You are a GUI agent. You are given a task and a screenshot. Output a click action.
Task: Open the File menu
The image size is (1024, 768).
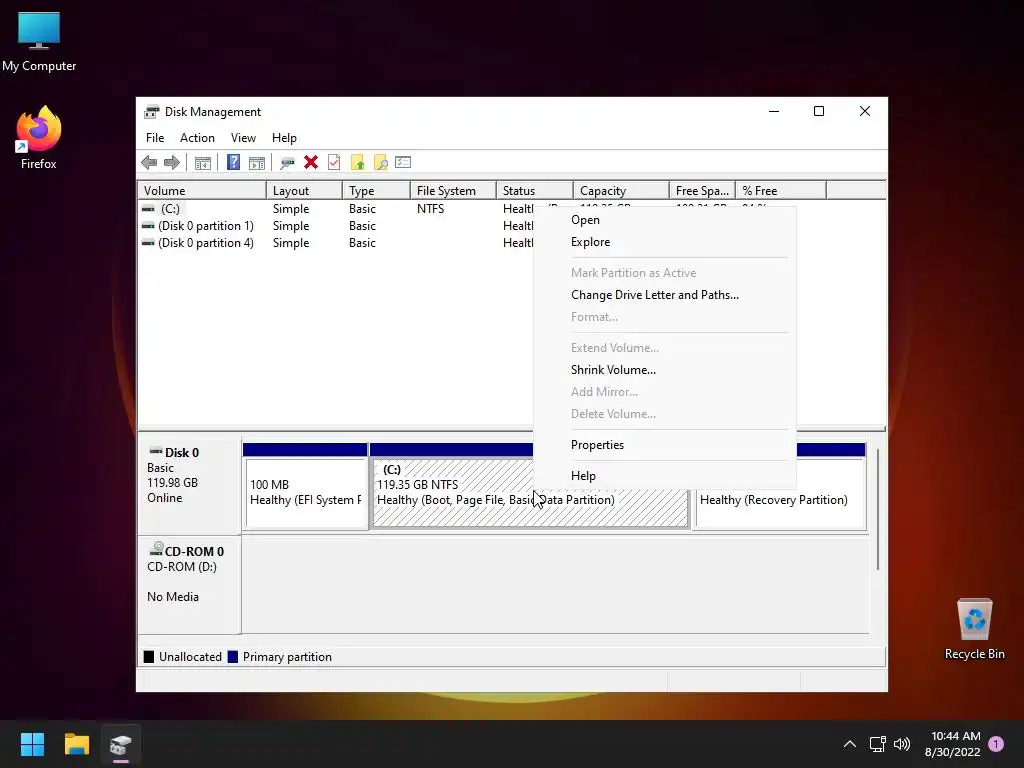[x=155, y=138]
